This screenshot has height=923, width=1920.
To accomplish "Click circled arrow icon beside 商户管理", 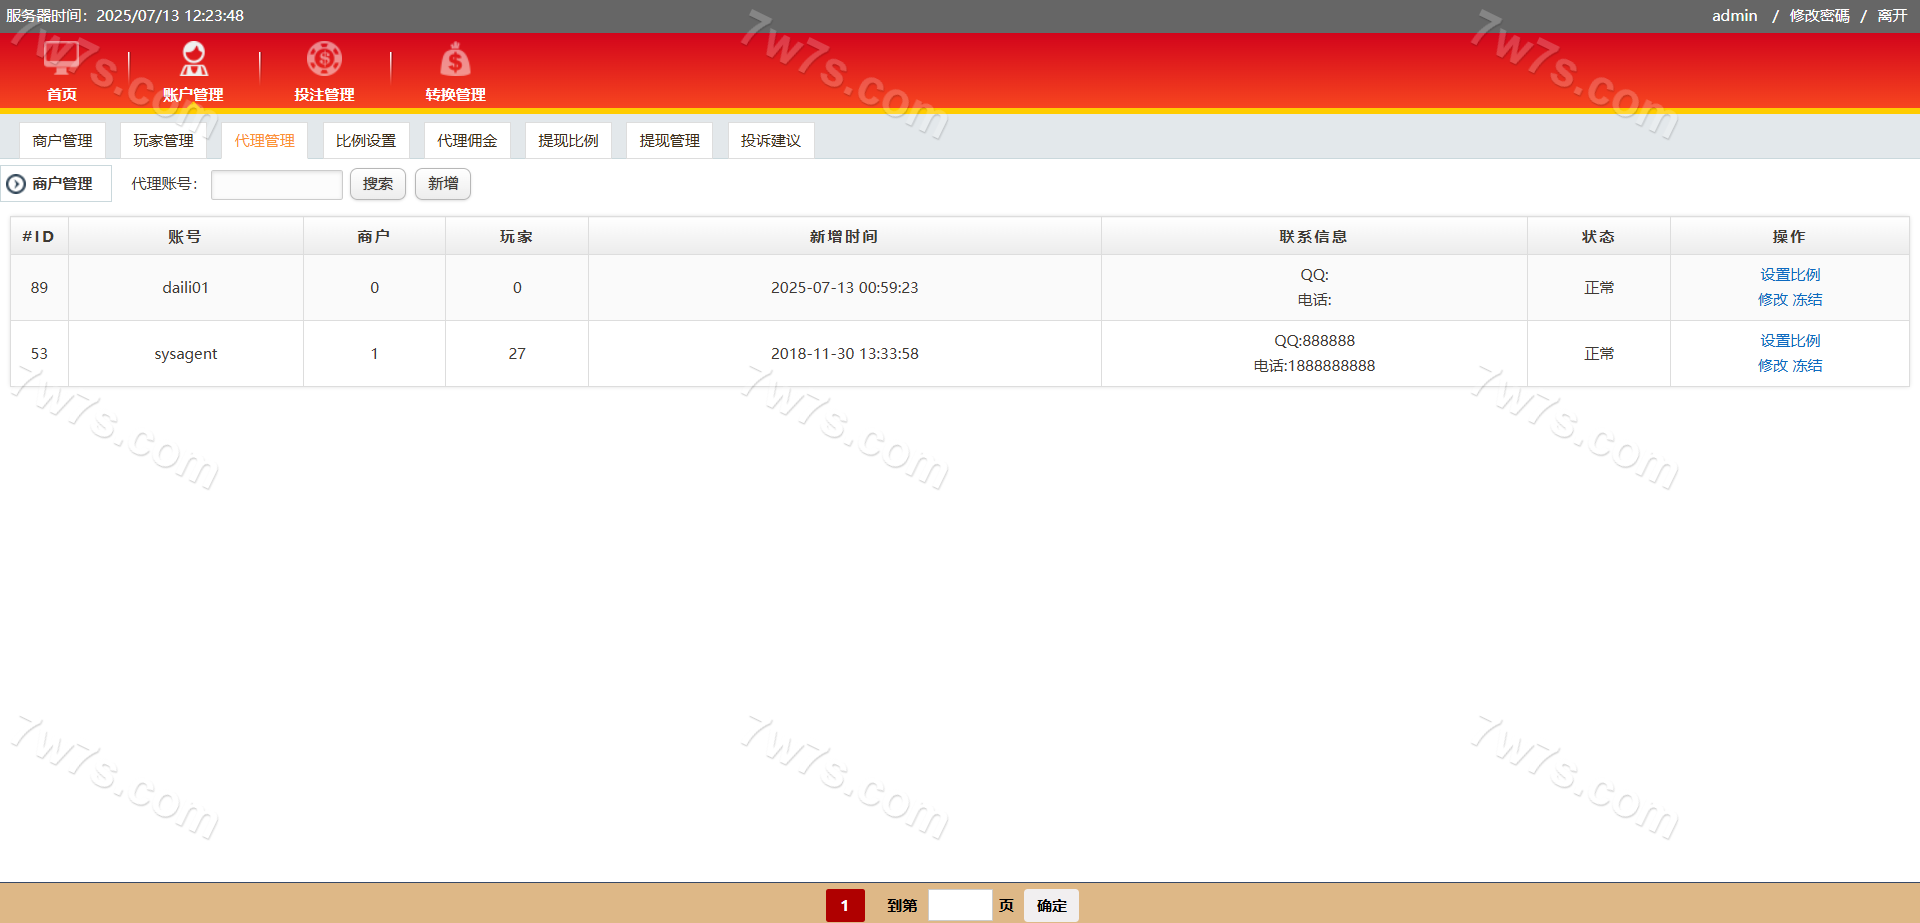I will click(16, 184).
